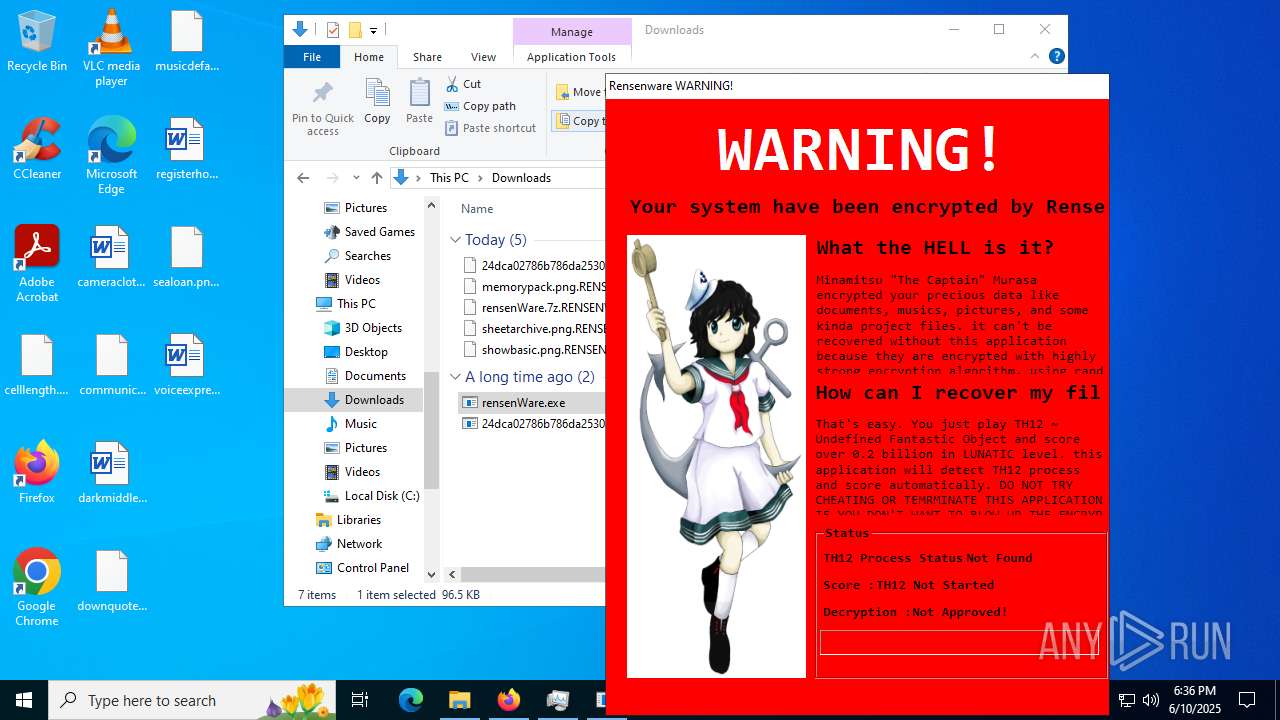Click the Firefox taskbar icon
This screenshot has width=1280, height=720.
click(508, 700)
